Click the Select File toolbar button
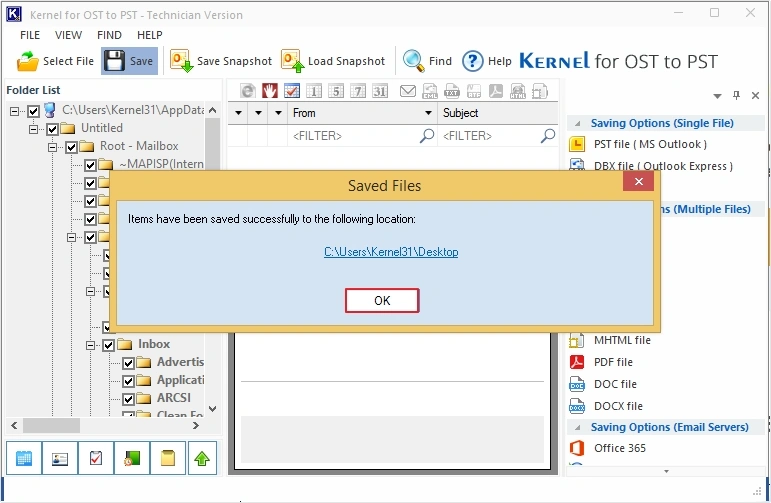 pos(55,61)
